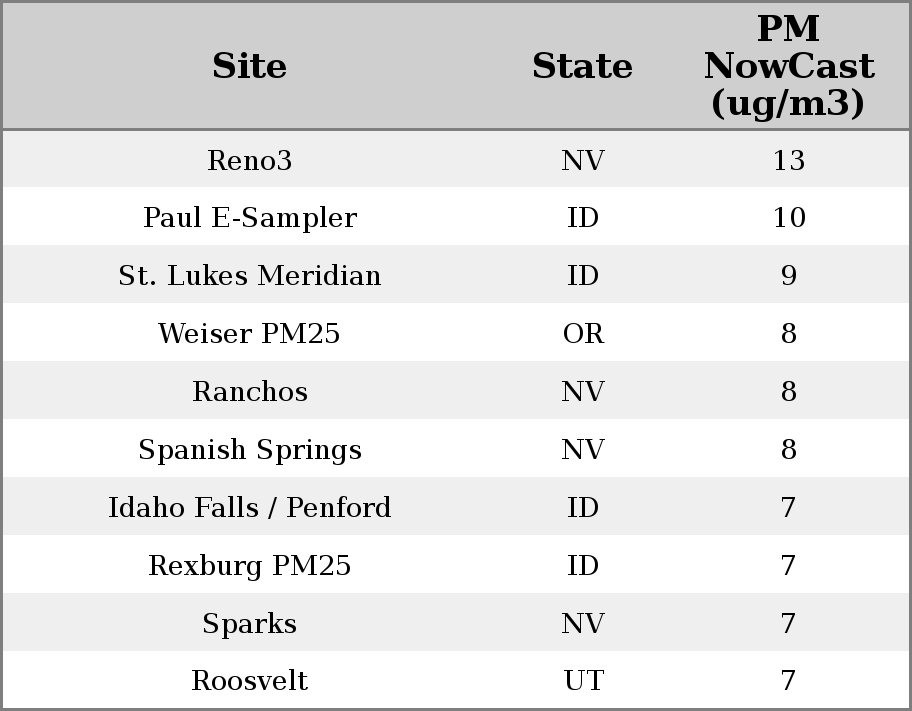This screenshot has height=711, width=912.
Task: Select Paul E-Sampler's PM value 10
Action: [x=788, y=218]
